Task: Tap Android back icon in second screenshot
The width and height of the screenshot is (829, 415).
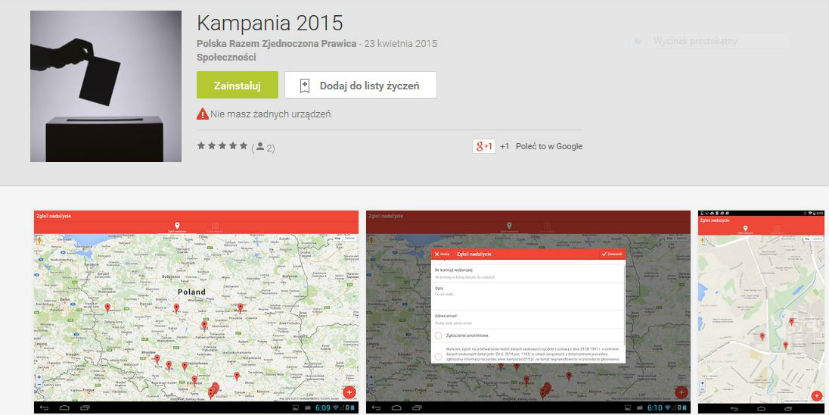Action: click(x=376, y=408)
